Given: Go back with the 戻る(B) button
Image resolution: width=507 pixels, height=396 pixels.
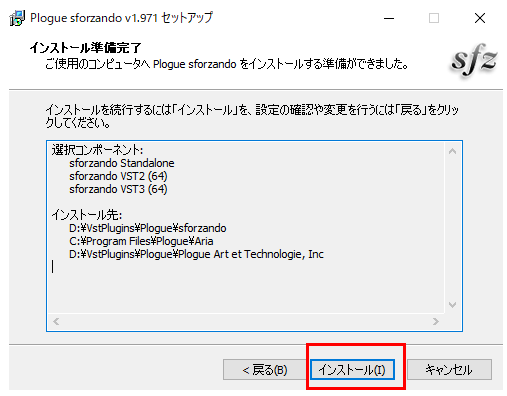Looking at the screenshot, I should (x=265, y=369).
